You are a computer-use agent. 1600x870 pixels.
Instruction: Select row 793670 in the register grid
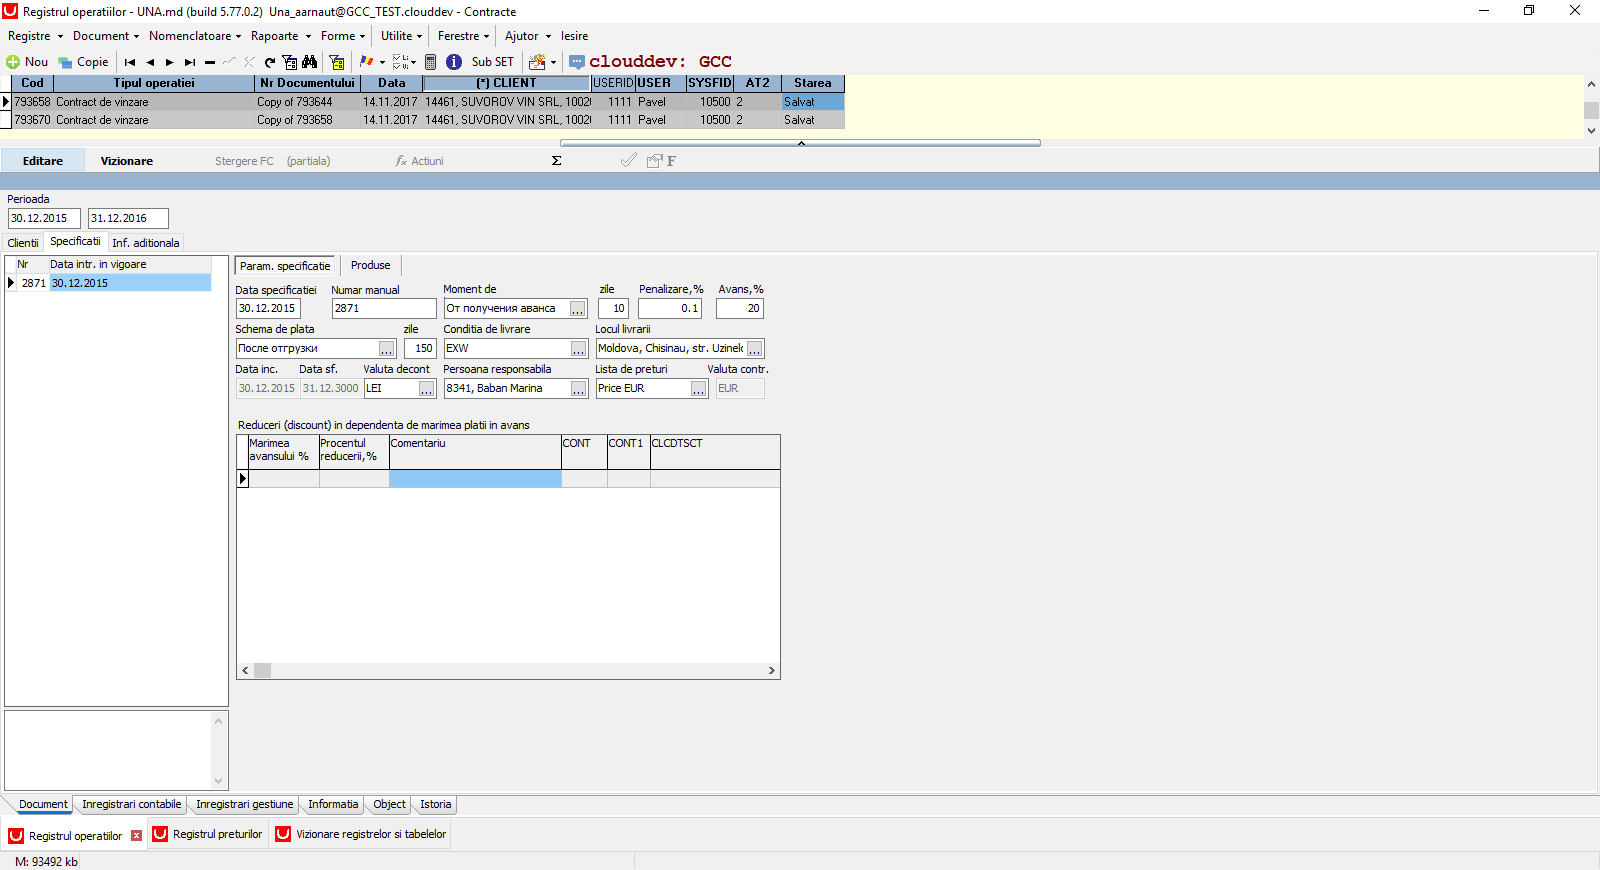(x=428, y=120)
